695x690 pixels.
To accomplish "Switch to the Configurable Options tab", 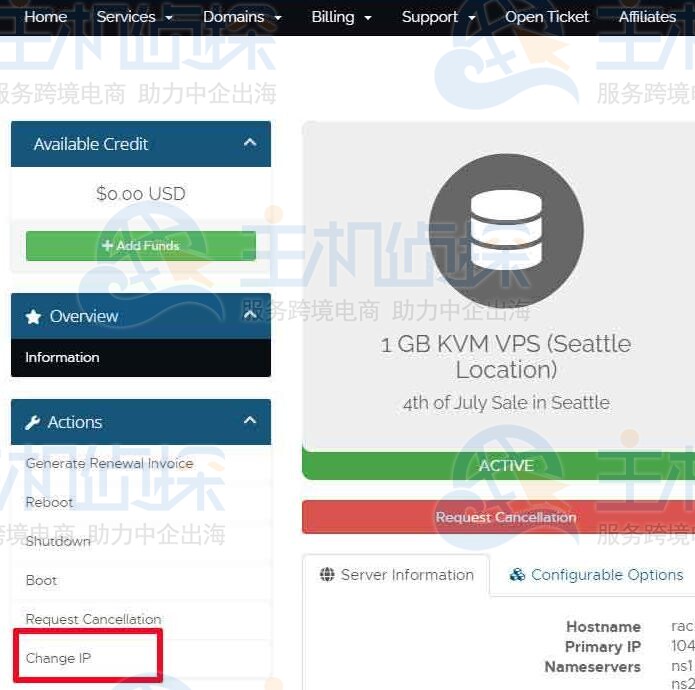I will pyautogui.click(x=596, y=575).
